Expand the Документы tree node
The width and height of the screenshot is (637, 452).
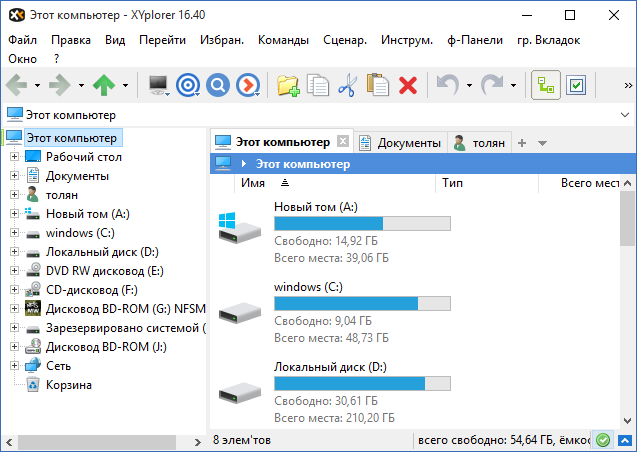point(14,176)
